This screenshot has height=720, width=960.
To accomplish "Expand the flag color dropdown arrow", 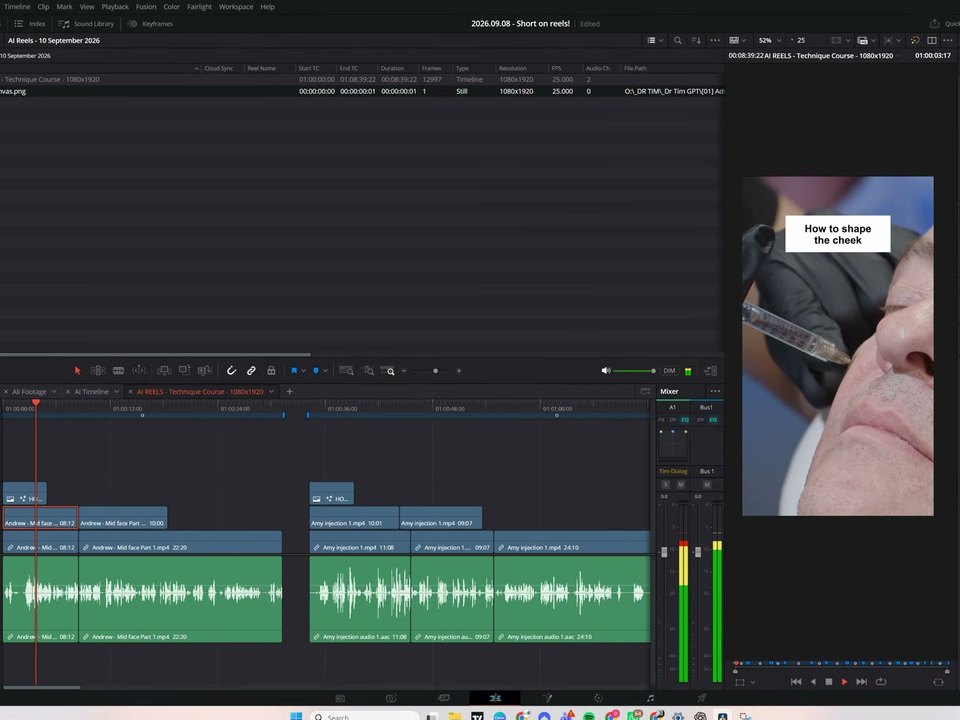I will coord(303,370).
